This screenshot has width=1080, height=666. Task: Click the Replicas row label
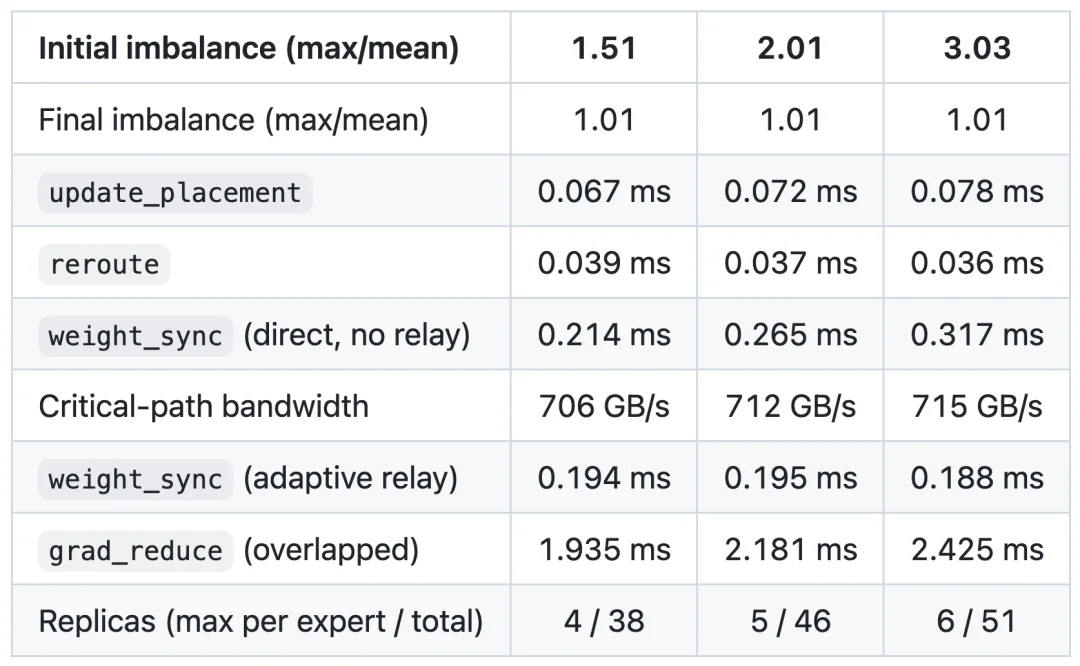point(261,621)
